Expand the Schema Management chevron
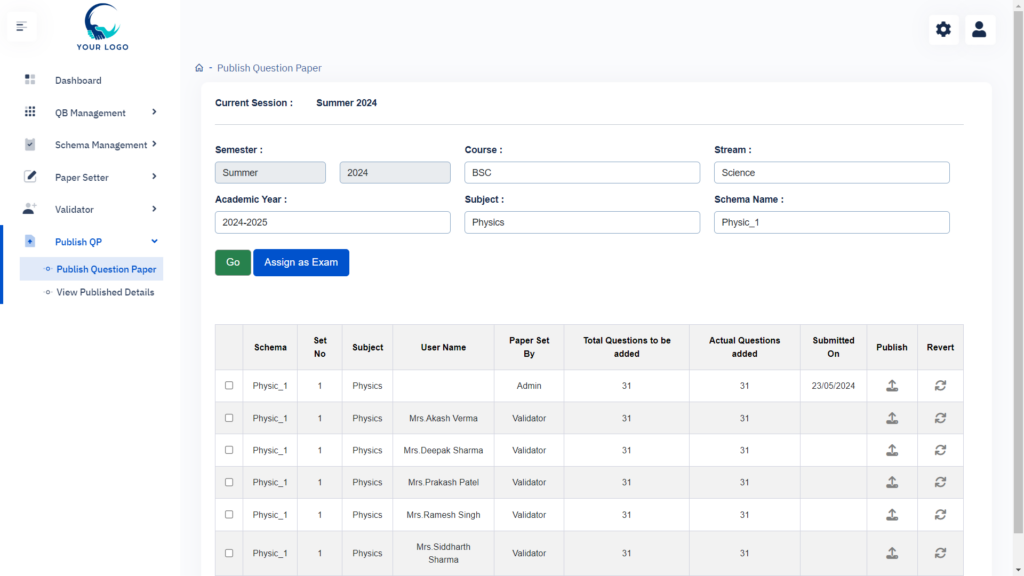 [154, 144]
